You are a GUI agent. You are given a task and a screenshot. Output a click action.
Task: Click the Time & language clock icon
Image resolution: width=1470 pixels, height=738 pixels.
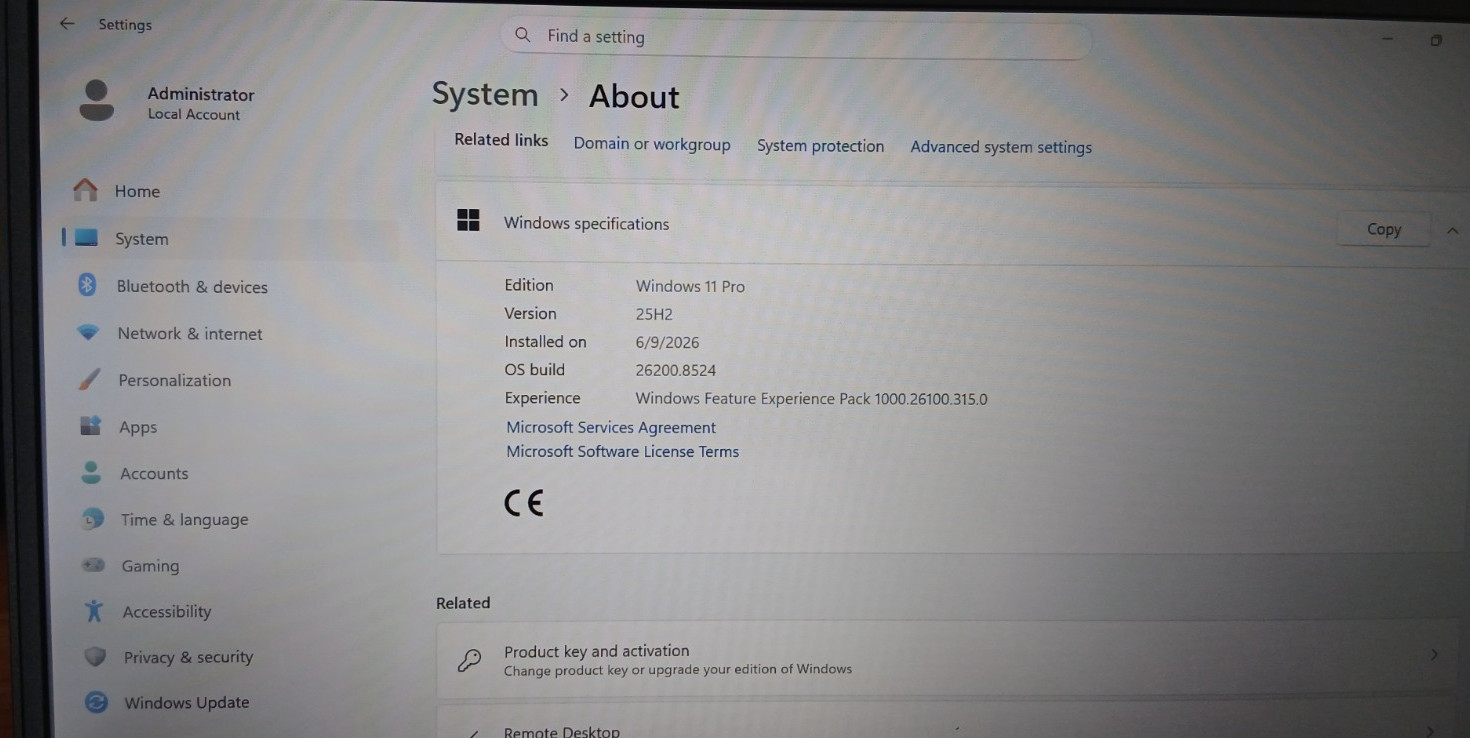[x=92, y=518]
